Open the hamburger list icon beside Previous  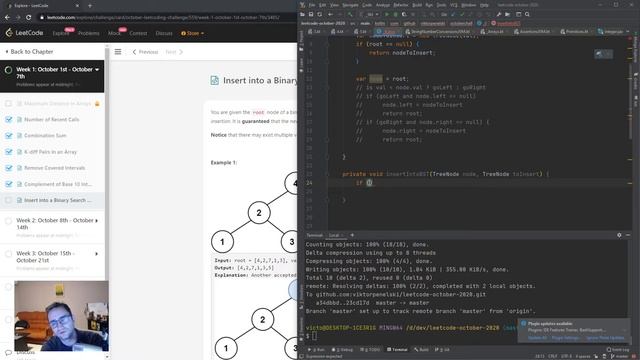(118, 52)
